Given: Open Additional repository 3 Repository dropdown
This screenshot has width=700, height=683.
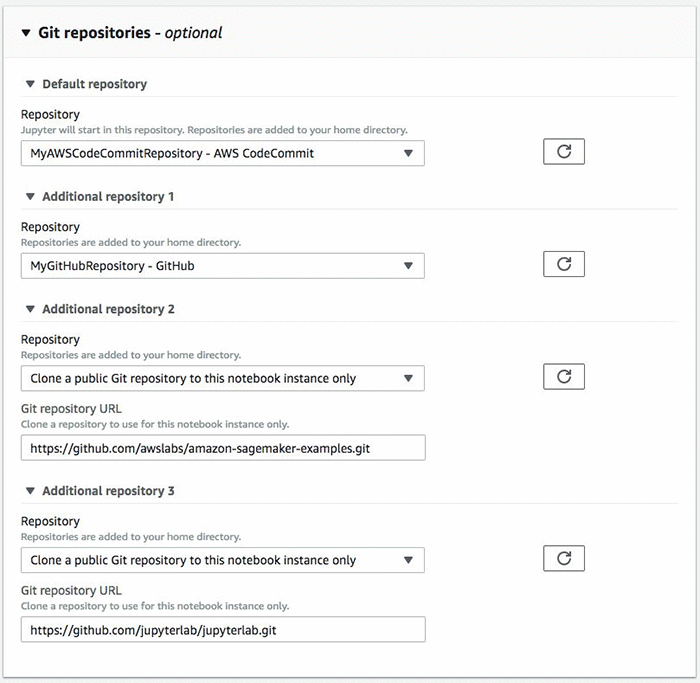Looking at the screenshot, I should [222, 560].
